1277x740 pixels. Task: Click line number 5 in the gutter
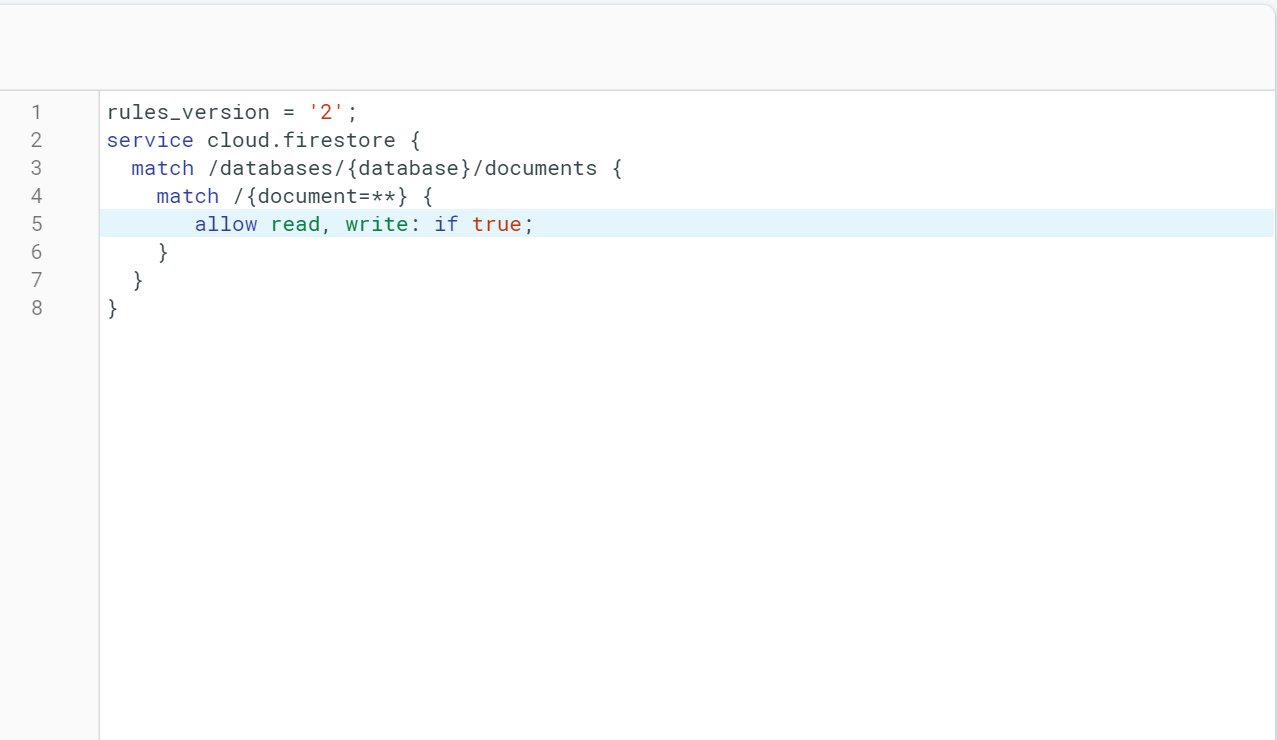click(37, 224)
